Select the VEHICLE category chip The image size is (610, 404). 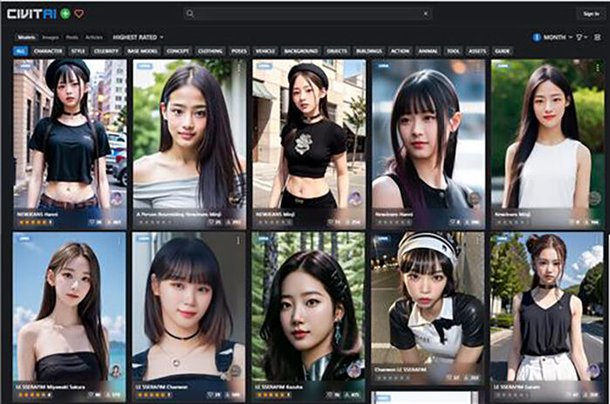tap(265, 51)
